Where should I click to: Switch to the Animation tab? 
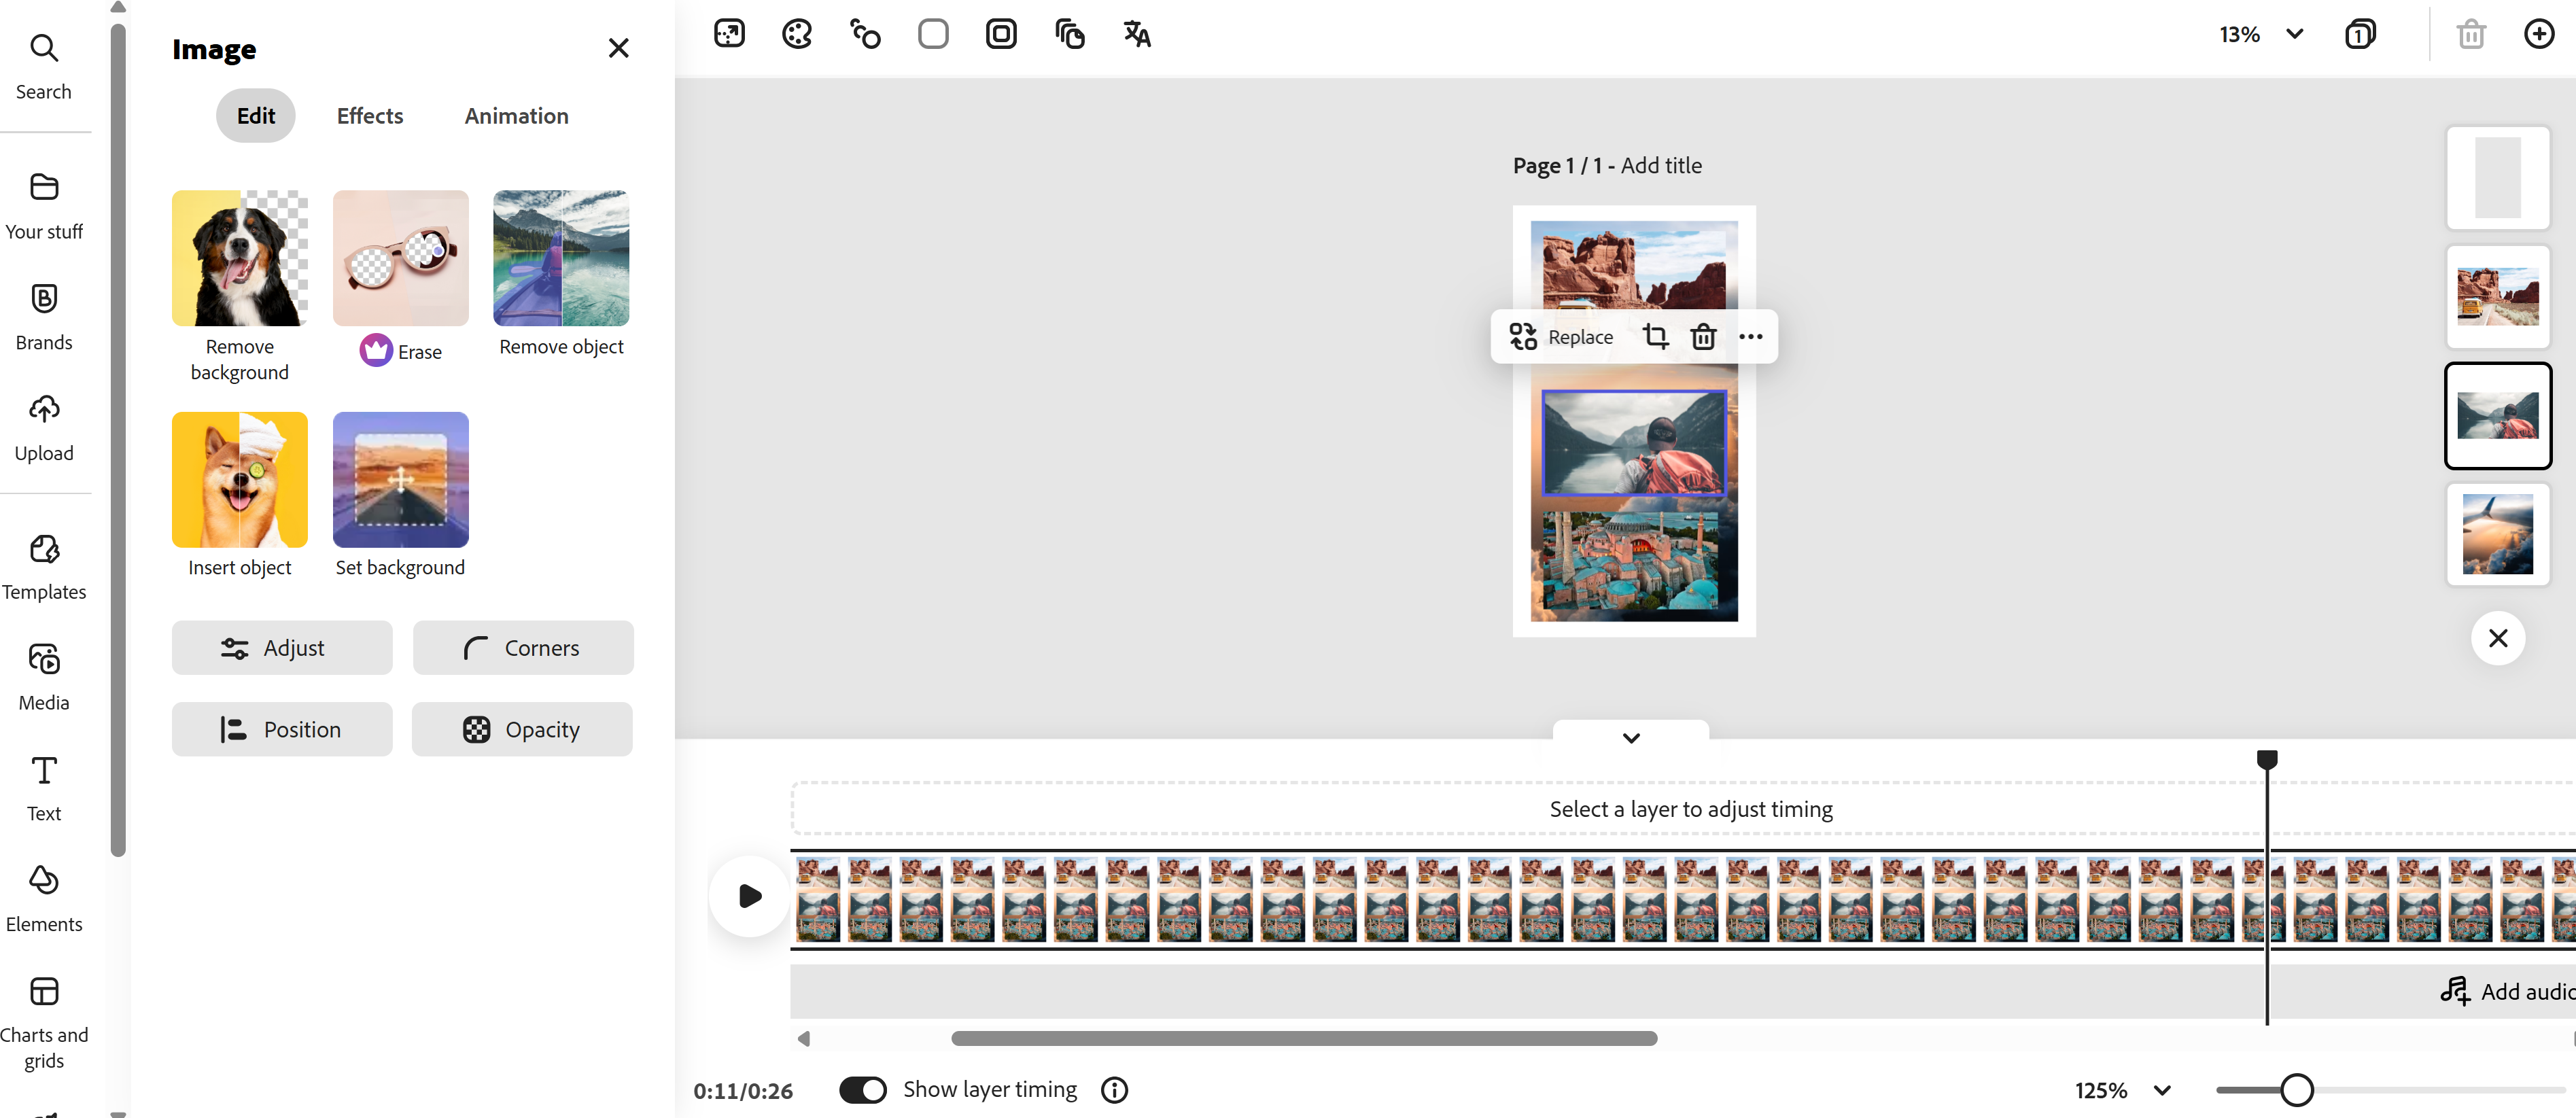(x=516, y=116)
